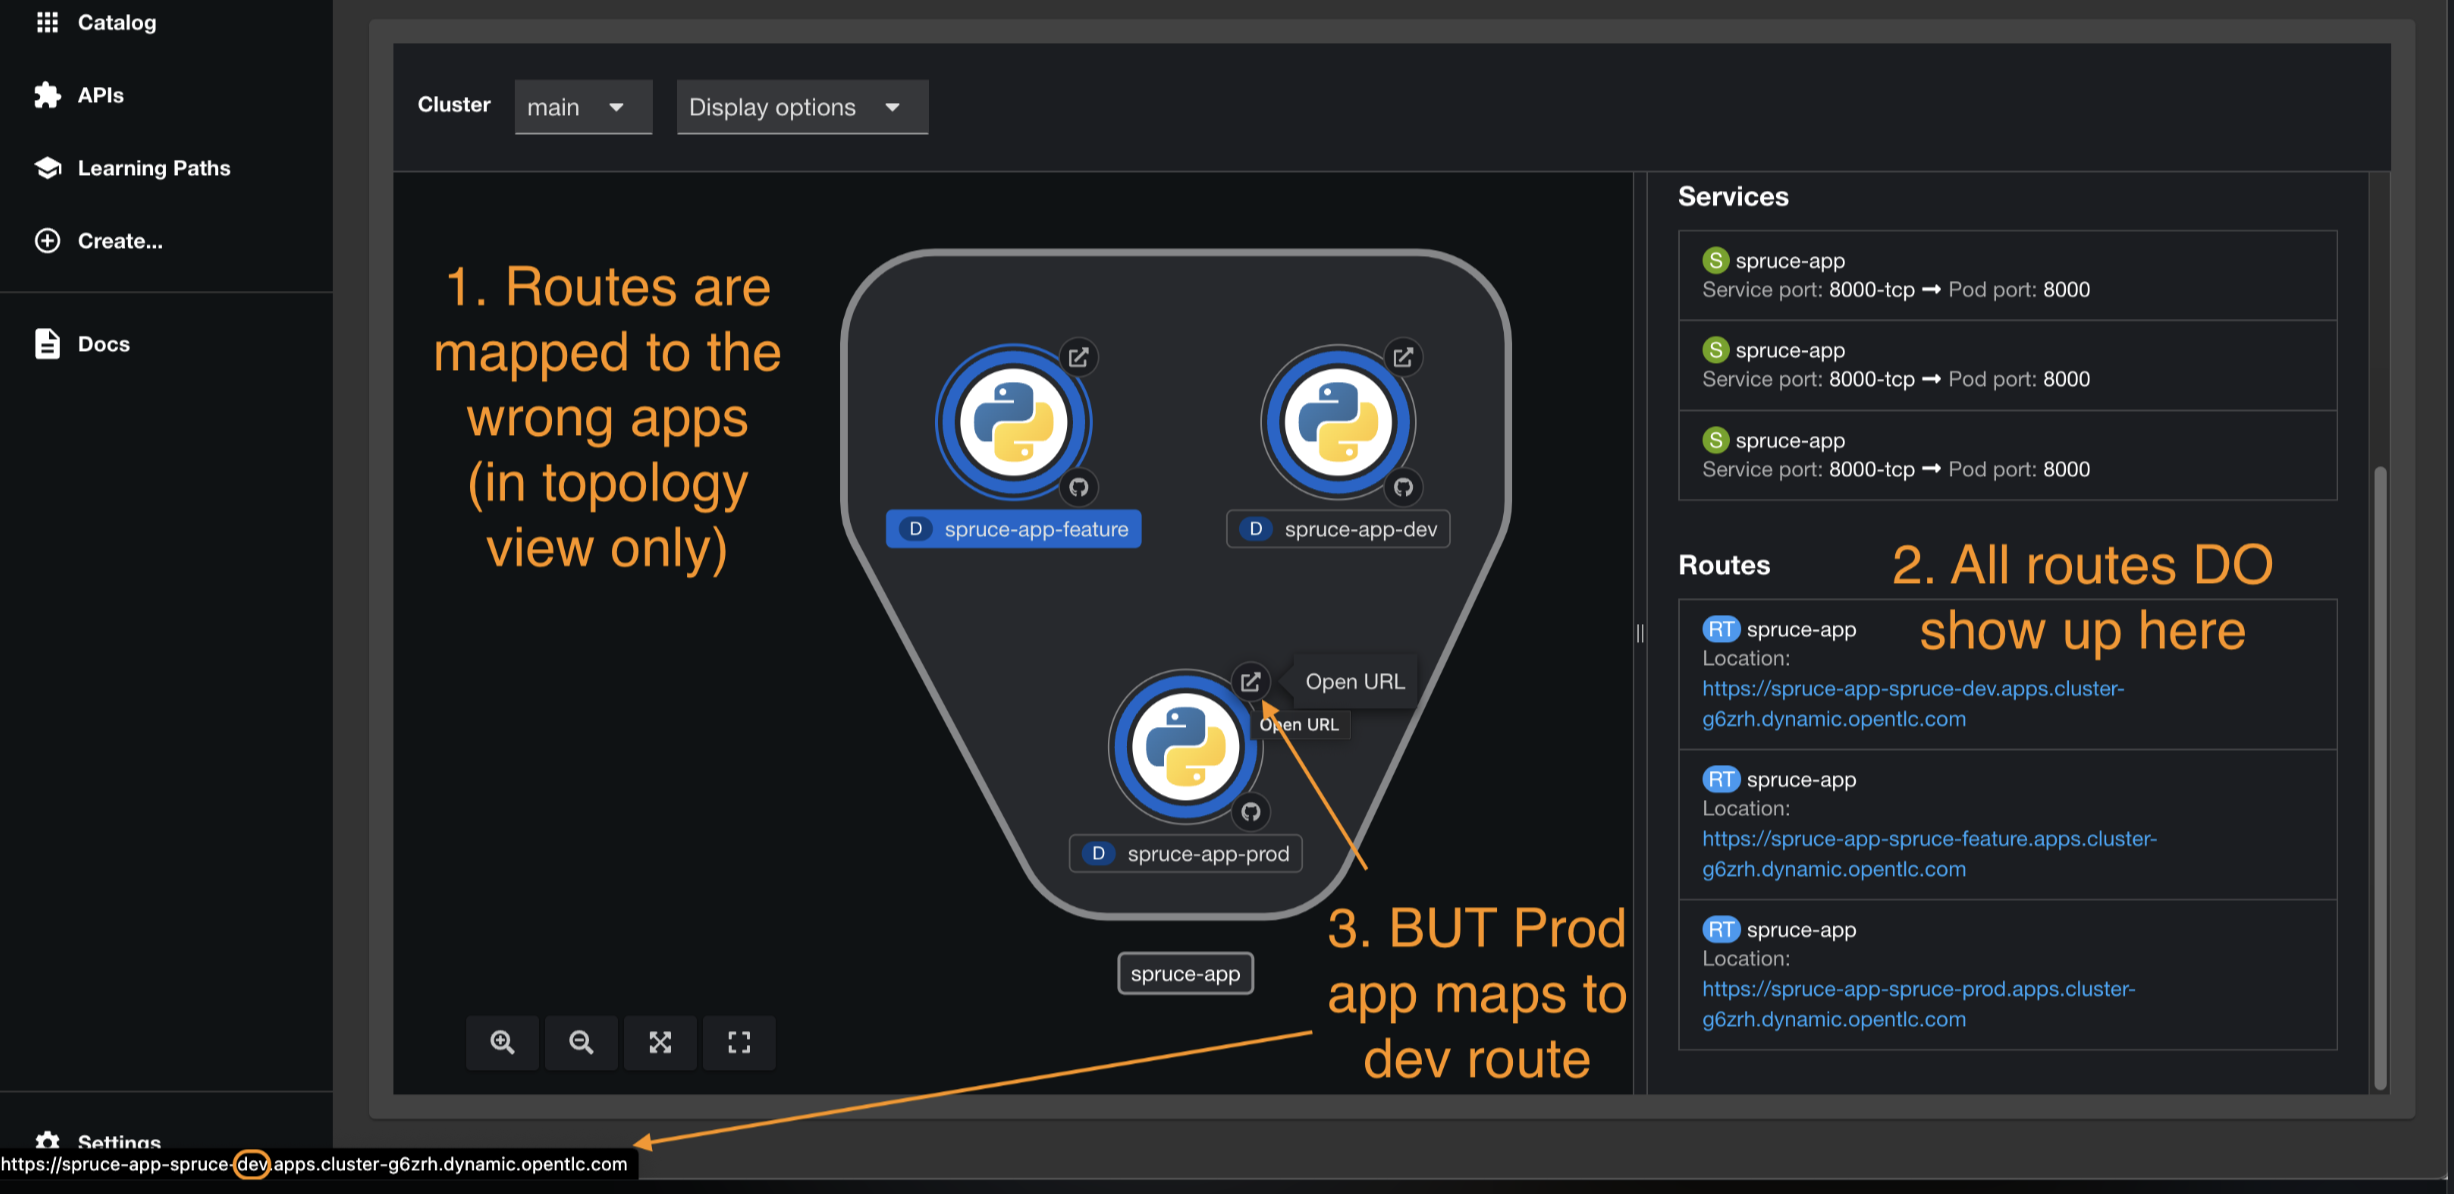The image size is (2454, 1194).
Task: Open URL icon on spruce-app-feature node
Action: tap(1078, 357)
